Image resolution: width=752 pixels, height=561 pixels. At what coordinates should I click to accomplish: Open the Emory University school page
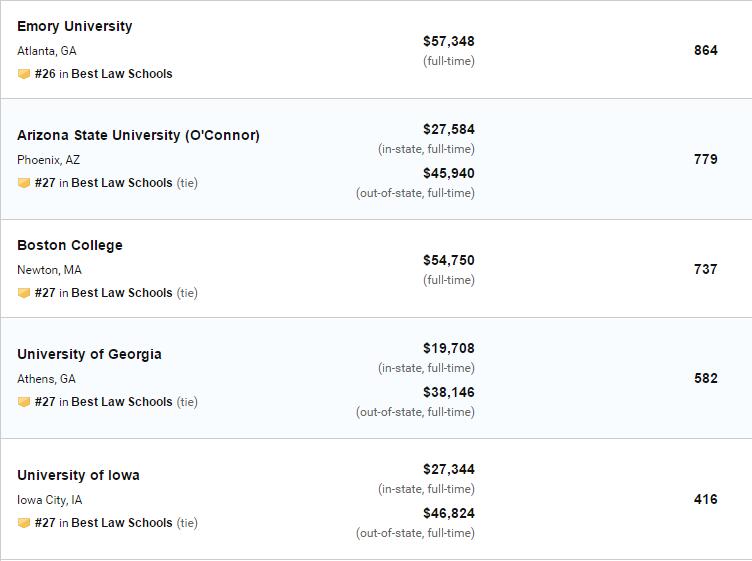point(74,26)
